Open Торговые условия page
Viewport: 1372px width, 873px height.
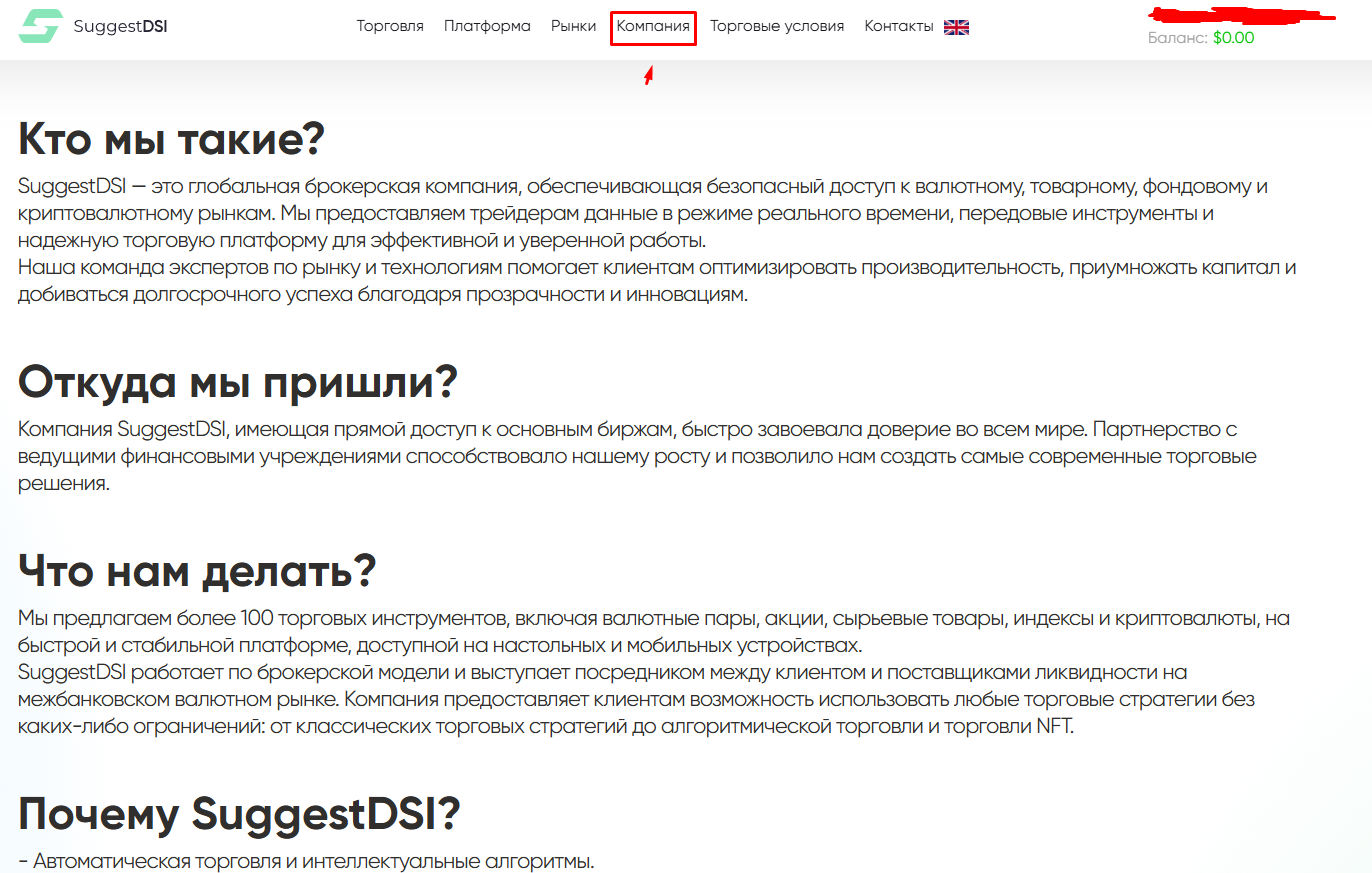click(x=777, y=26)
